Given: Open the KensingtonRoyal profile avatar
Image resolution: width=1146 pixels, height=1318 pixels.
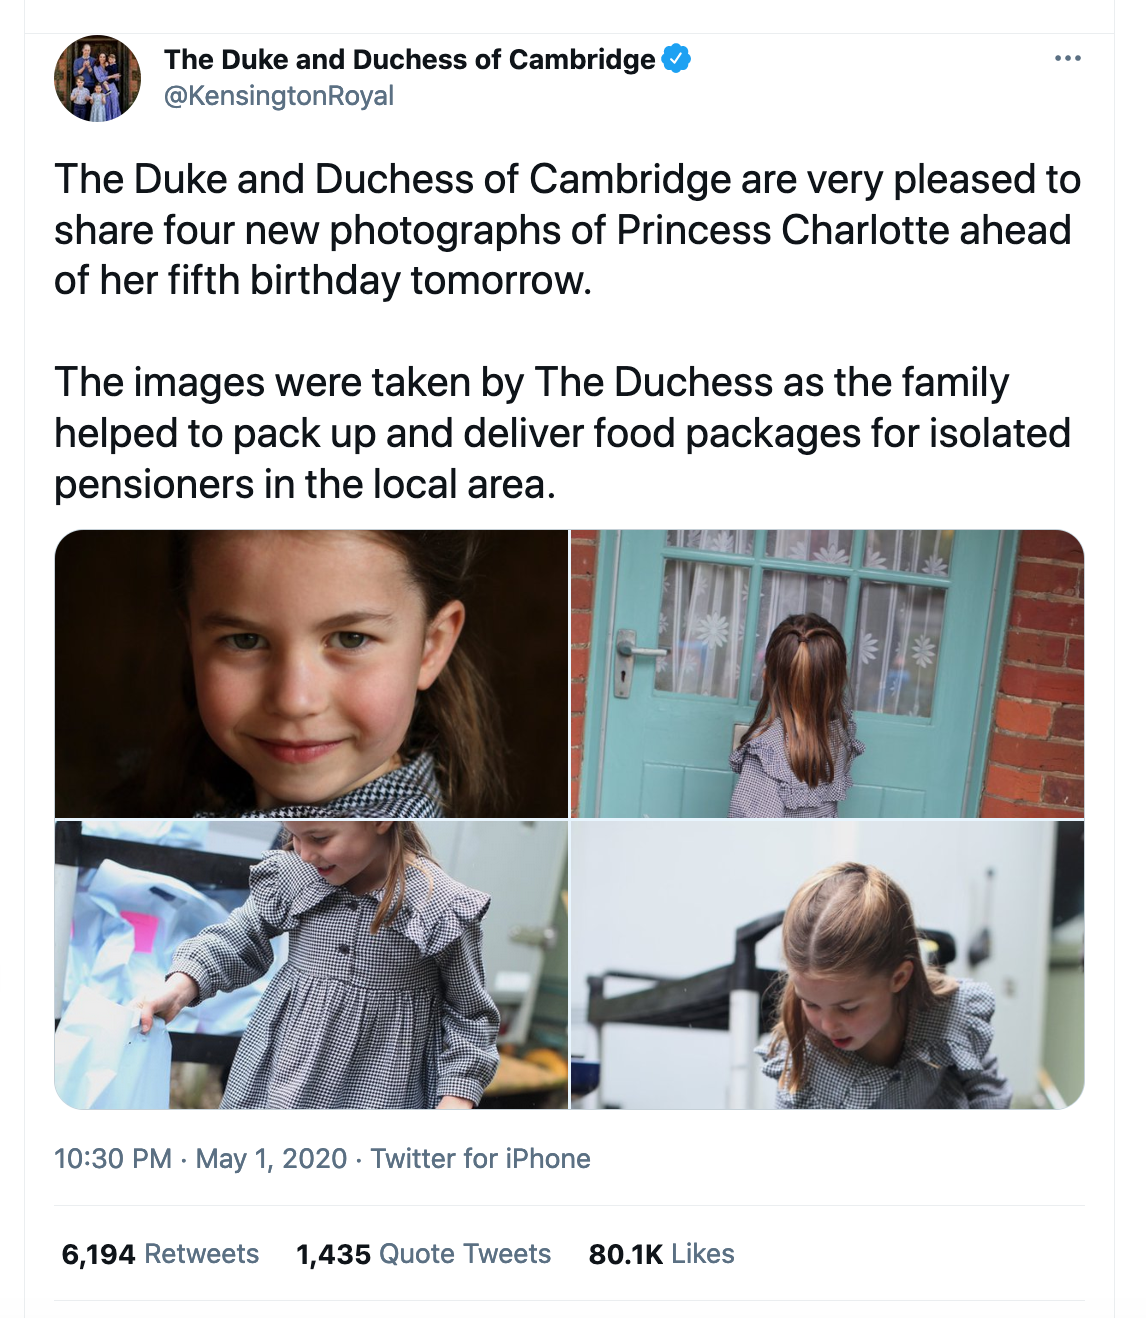Looking at the screenshot, I should [97, 78].
